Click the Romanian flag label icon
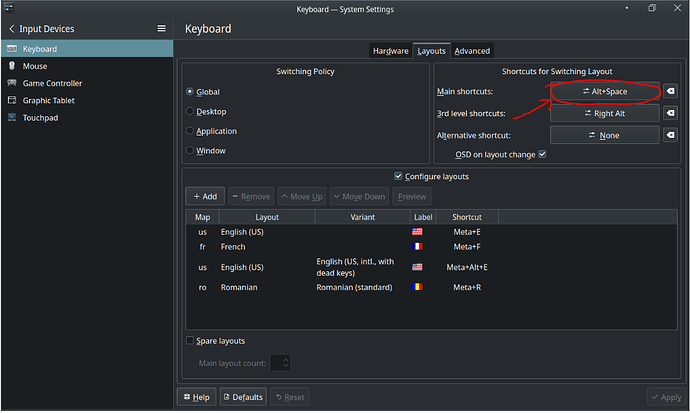Screen dimensions: 690x413 tap(417, 288)
